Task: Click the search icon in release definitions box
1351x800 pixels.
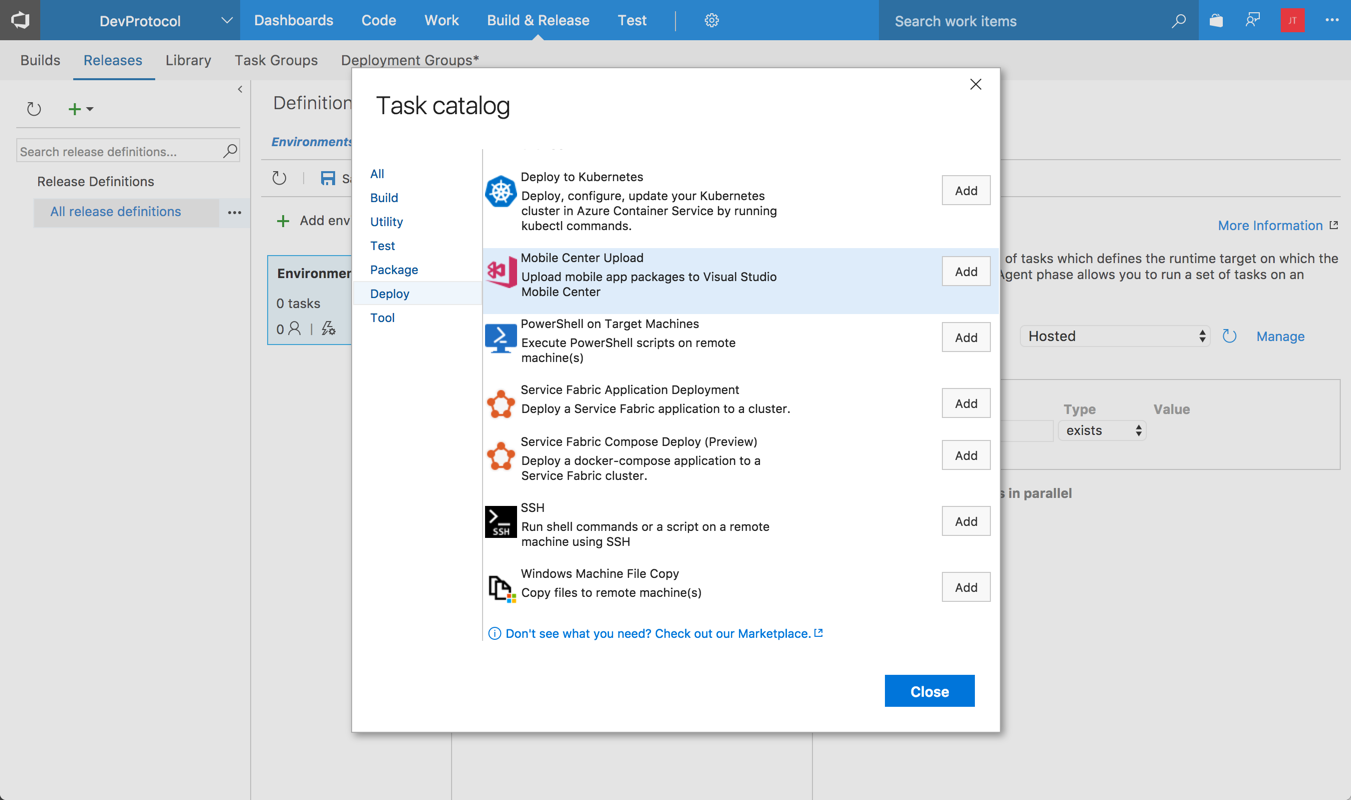Action: (230, 151)
